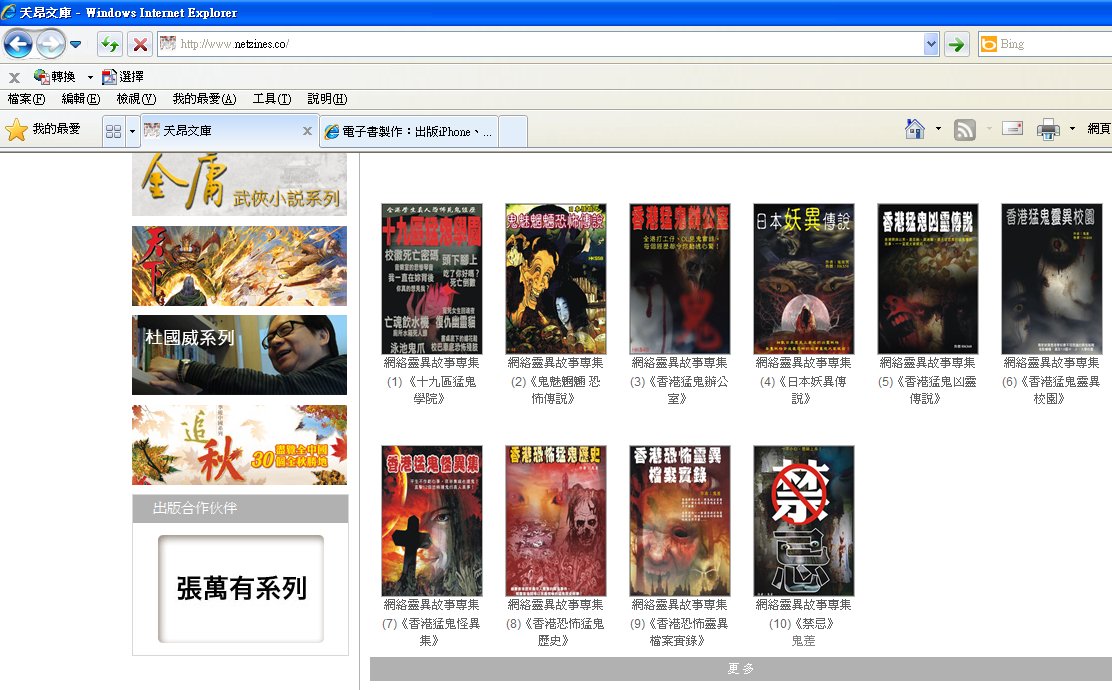Click the Read Mail icon
This screenshot has width=1112, height=690.
pyautogui.click(x=1012, y=129)
